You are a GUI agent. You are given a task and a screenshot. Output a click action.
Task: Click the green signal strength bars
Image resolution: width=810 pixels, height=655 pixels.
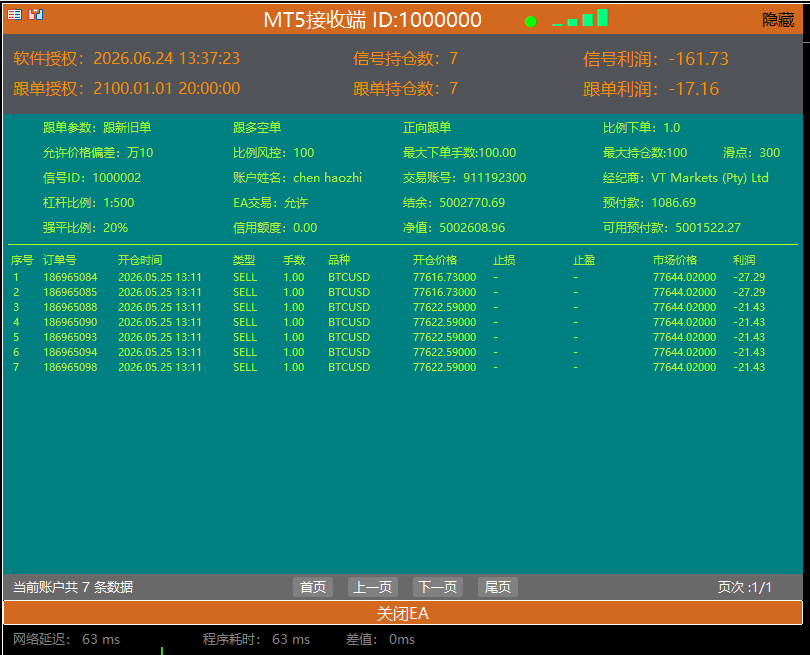coord(580,18)
